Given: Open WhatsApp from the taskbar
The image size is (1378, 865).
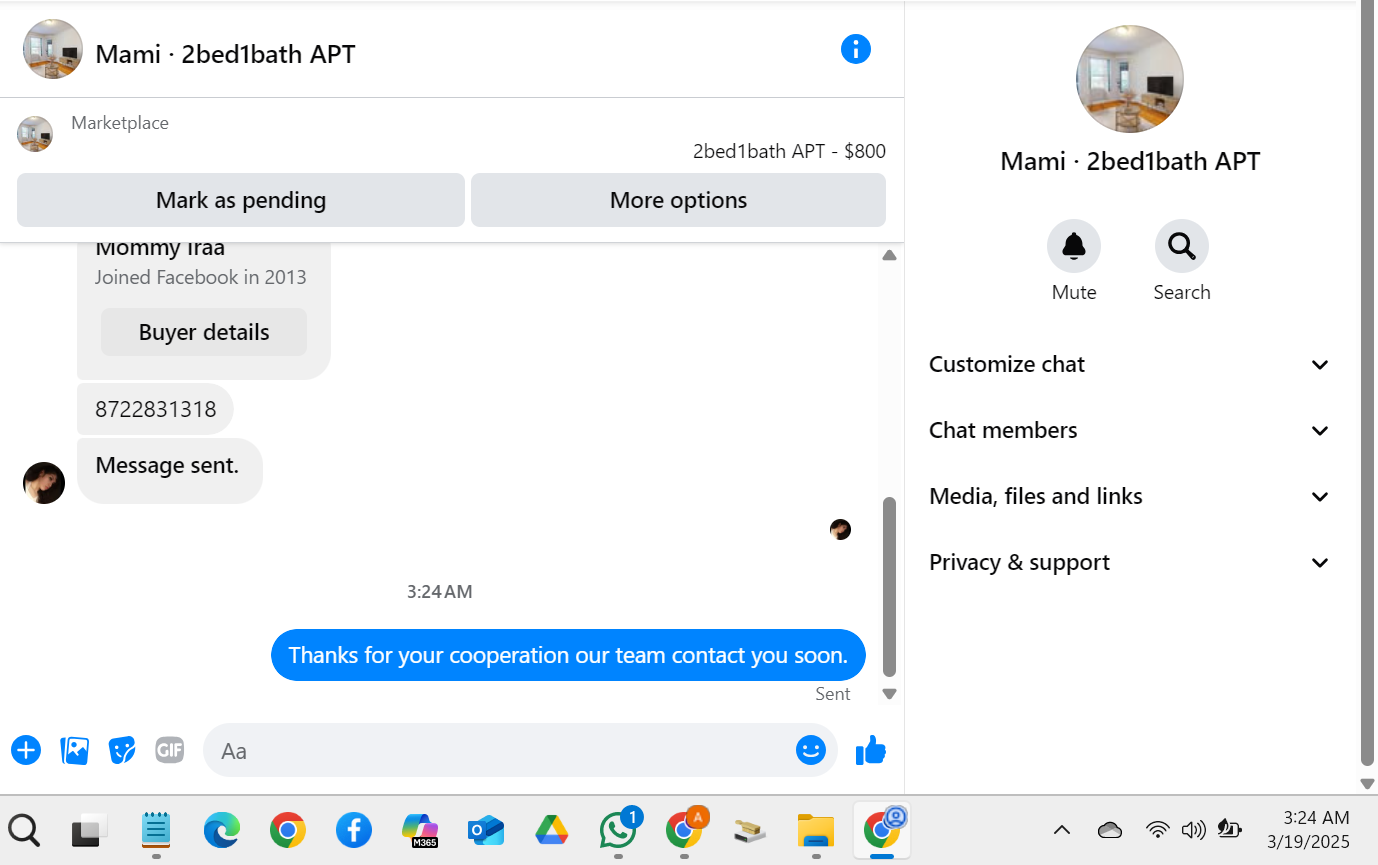Looking at the screenshot, I should point(619,829).
